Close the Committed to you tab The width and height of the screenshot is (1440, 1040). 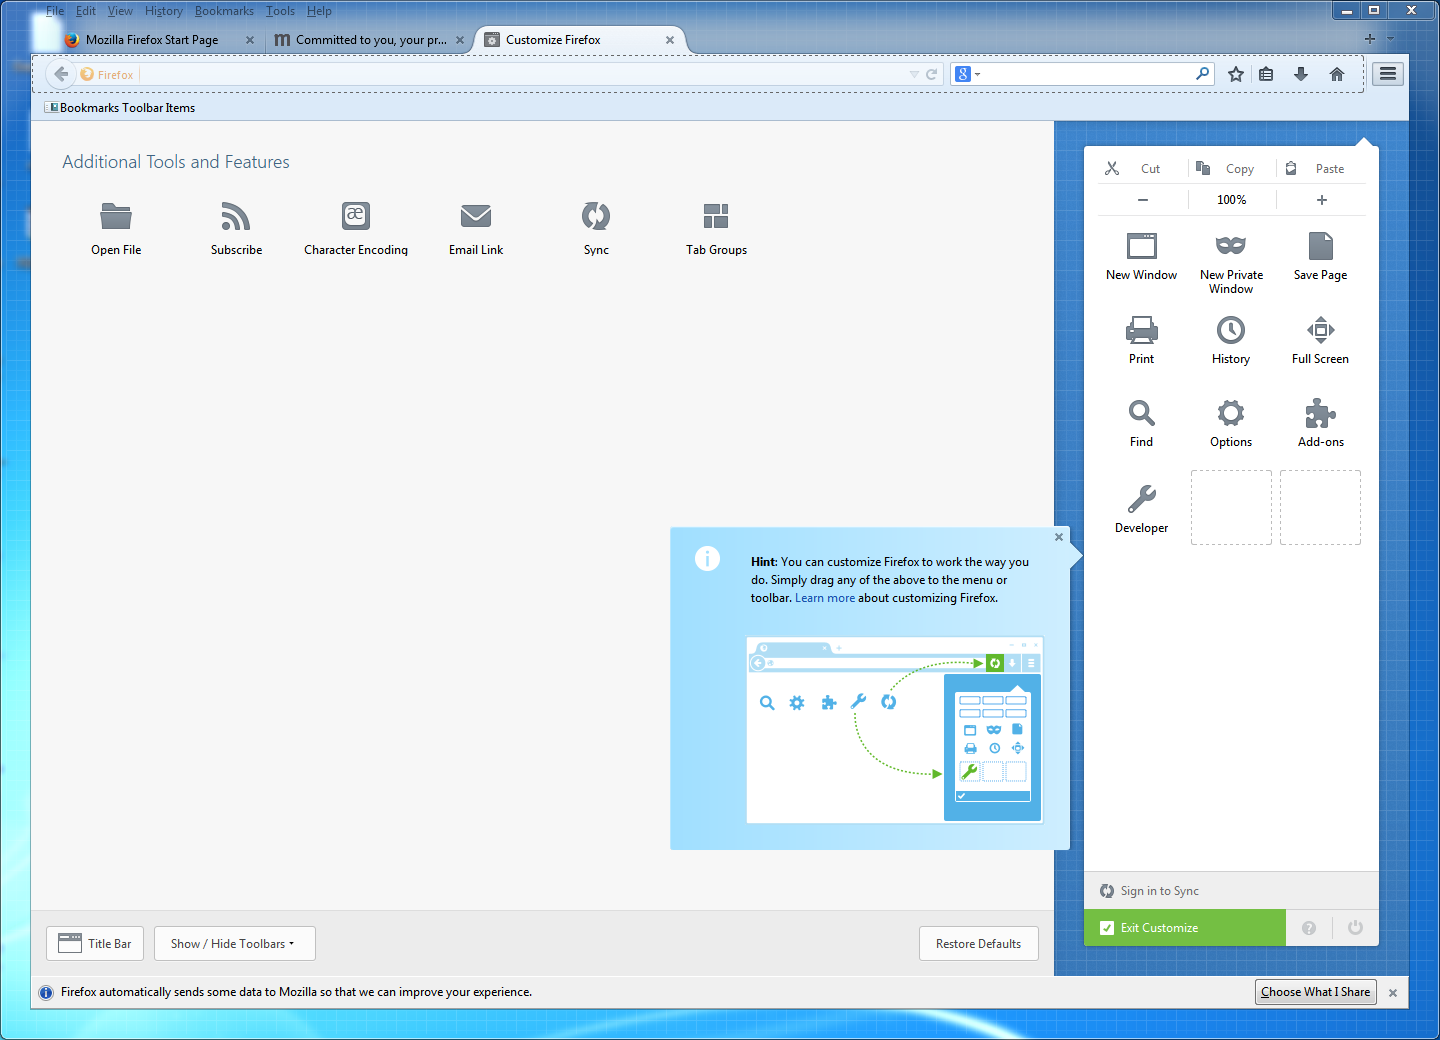pyautogui.click(x=460, y=40)
